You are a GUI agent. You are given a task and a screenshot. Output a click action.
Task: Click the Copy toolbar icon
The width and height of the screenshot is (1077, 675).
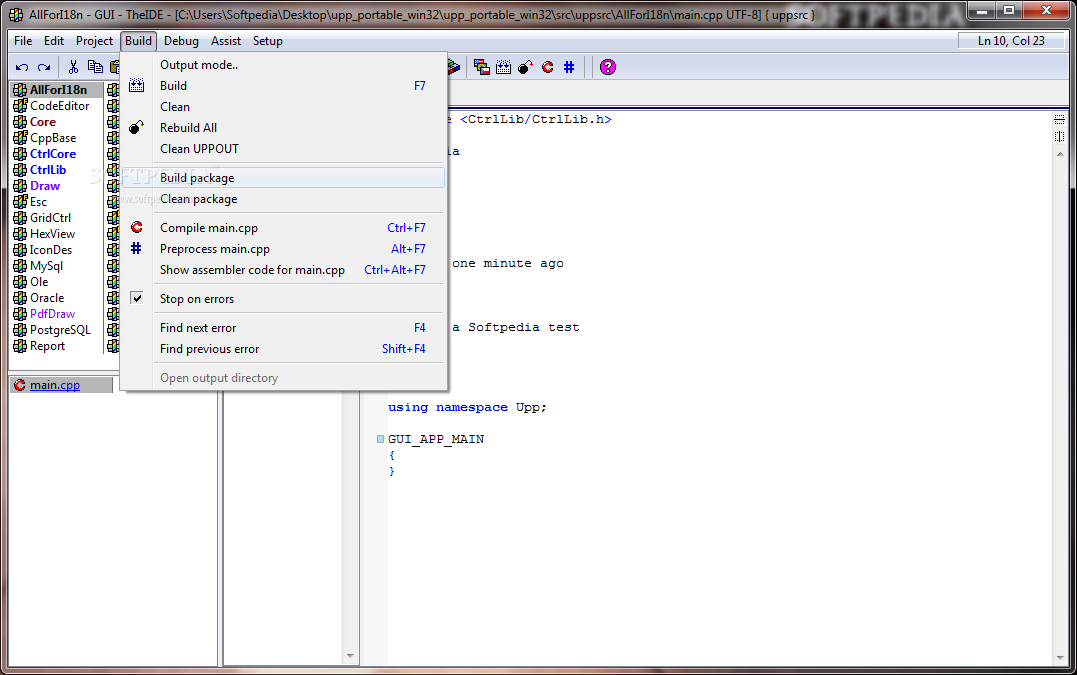(95, 67)
